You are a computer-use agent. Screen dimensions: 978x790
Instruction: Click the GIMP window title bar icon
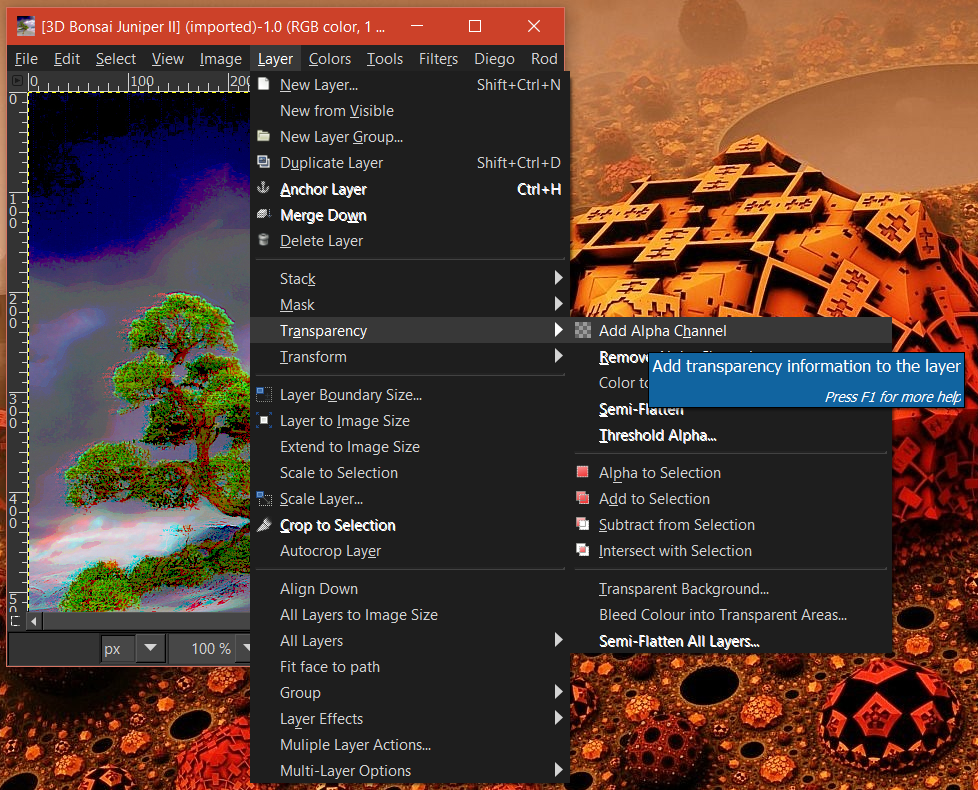click(x=26, y=26)
